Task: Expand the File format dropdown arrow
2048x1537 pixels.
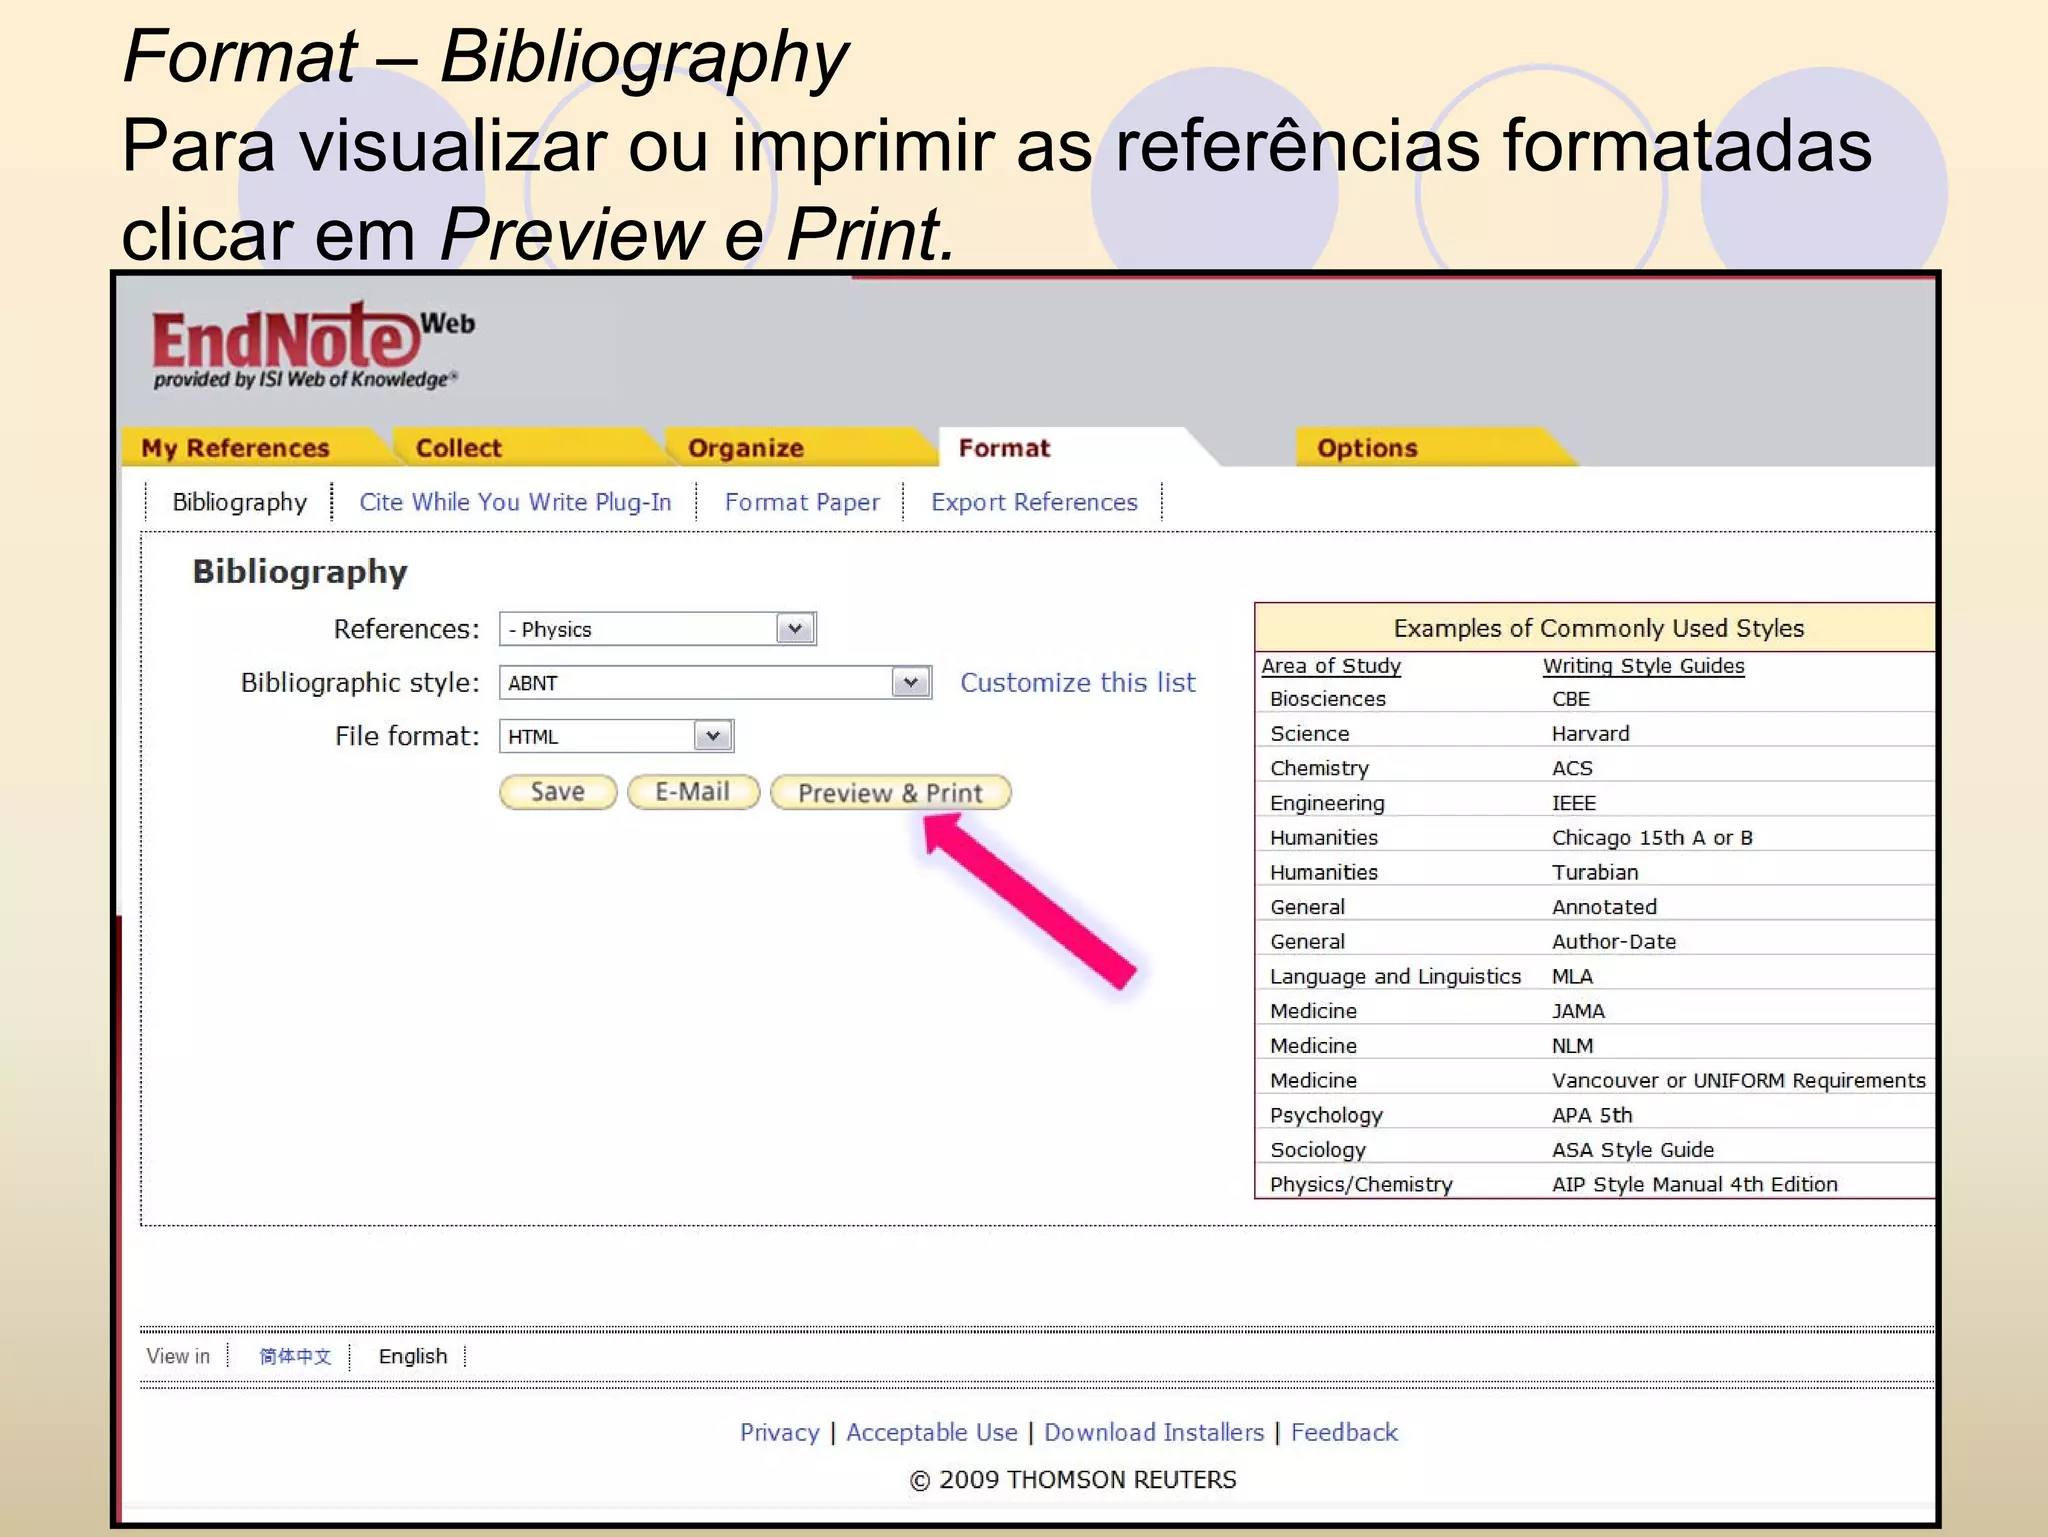Action: [x=712, y=737]
